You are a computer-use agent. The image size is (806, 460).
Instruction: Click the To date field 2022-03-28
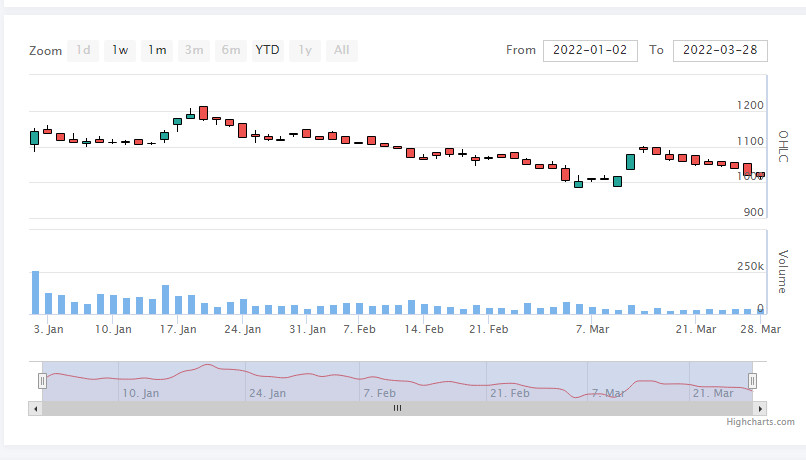click(720, 50)
